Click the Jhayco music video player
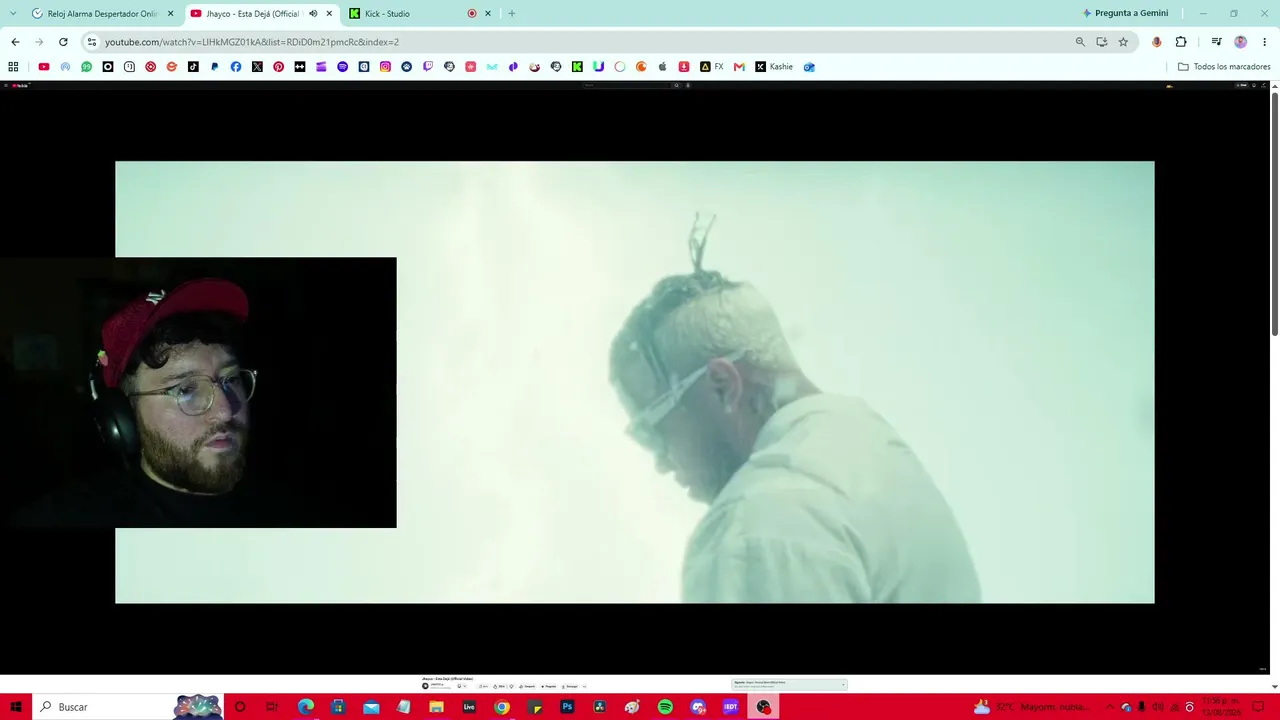This screenshot has width=1280, height=720. [x=635, y=382]
